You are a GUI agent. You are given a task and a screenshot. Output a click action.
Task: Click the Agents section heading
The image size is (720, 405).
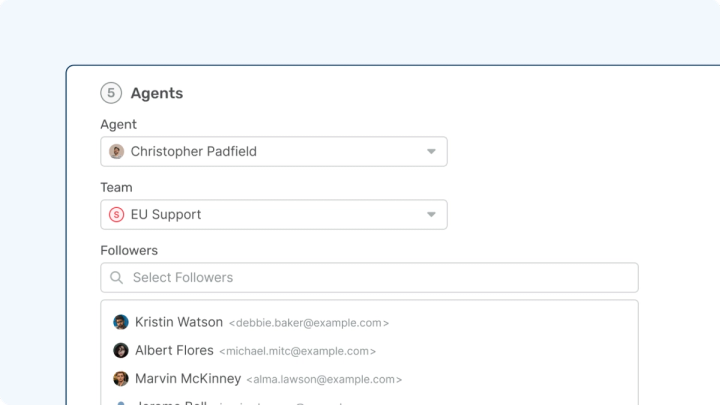157,93
